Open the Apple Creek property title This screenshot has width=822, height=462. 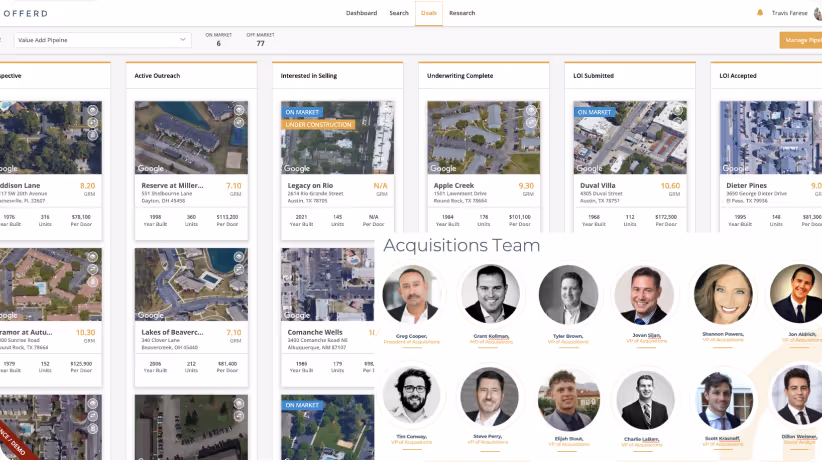pos(454,186)
